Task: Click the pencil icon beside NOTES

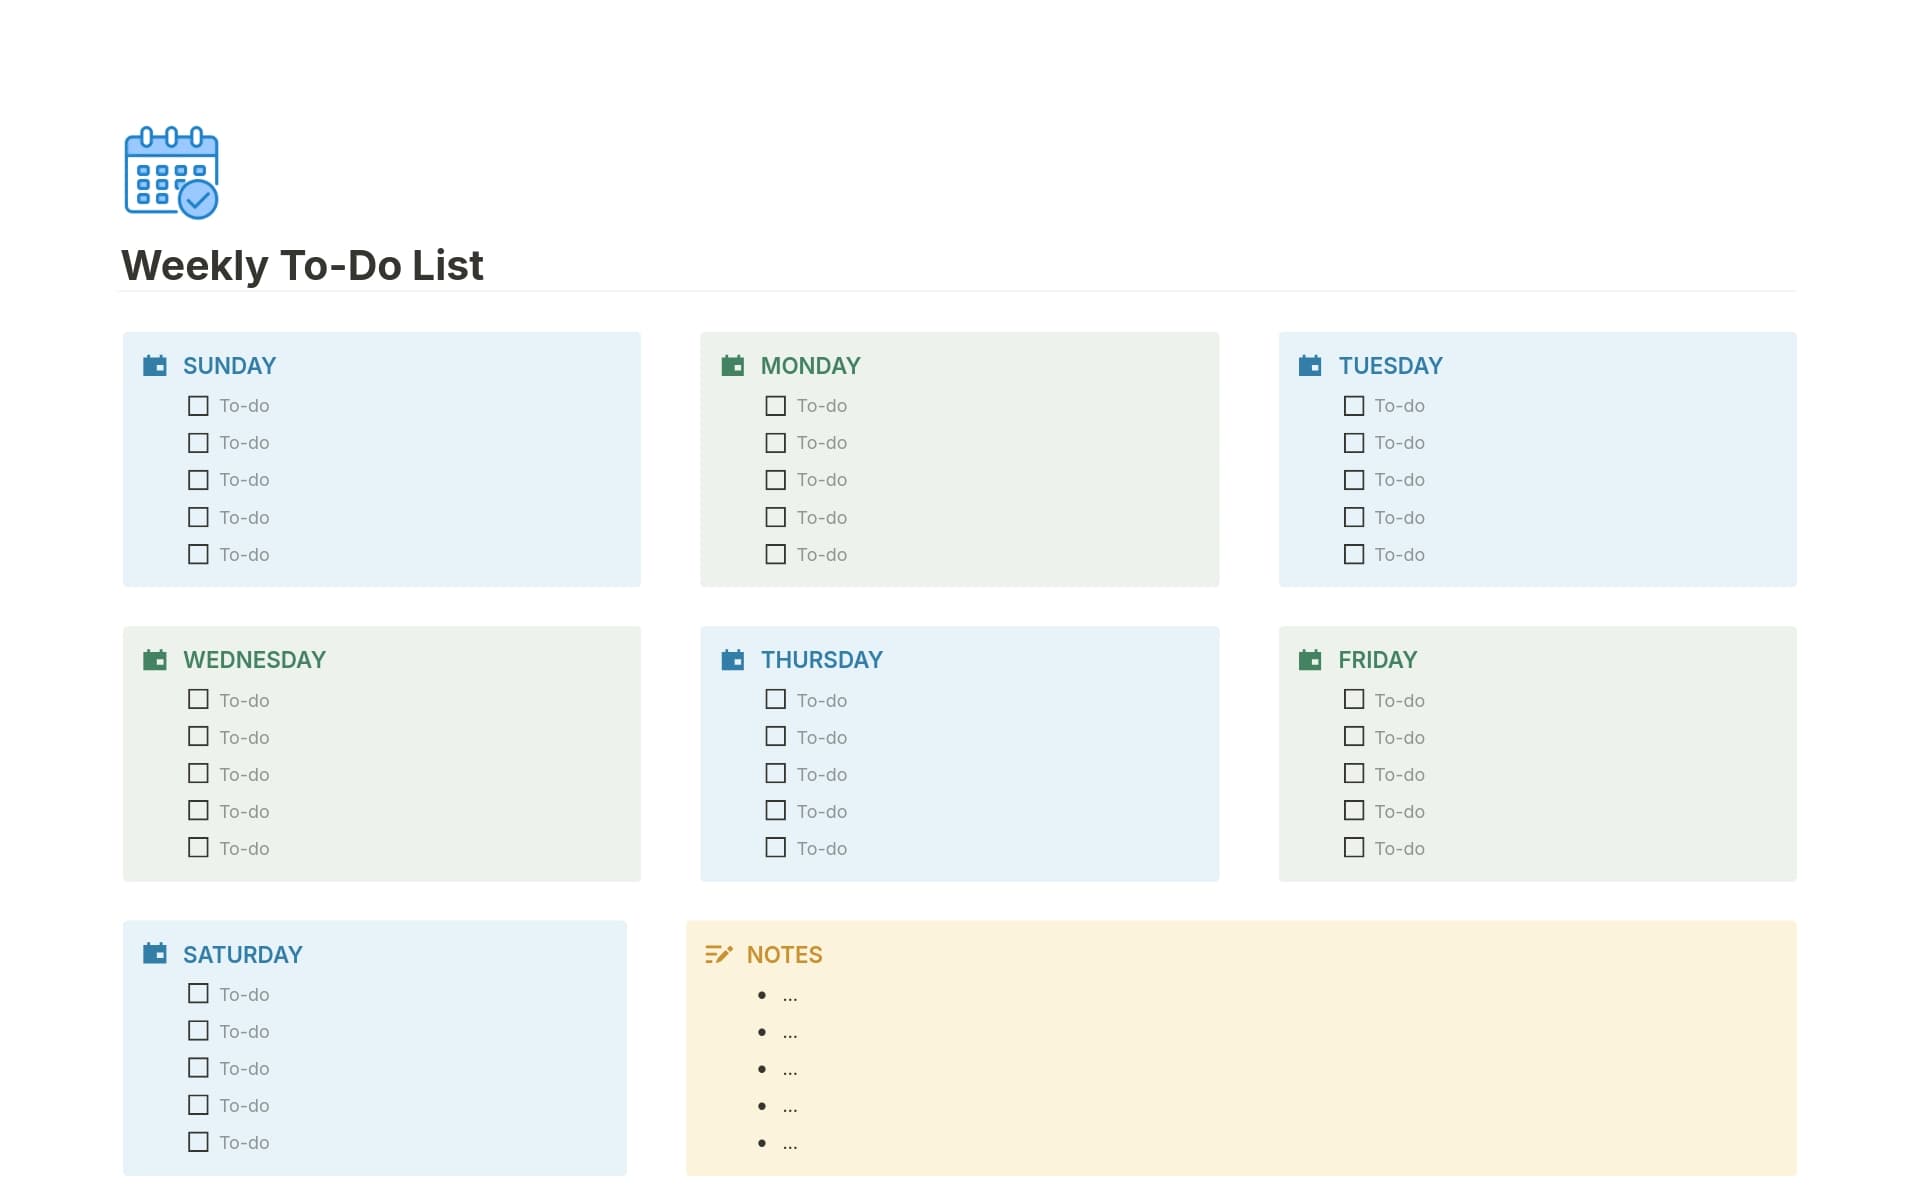Action: click(718, 955)
